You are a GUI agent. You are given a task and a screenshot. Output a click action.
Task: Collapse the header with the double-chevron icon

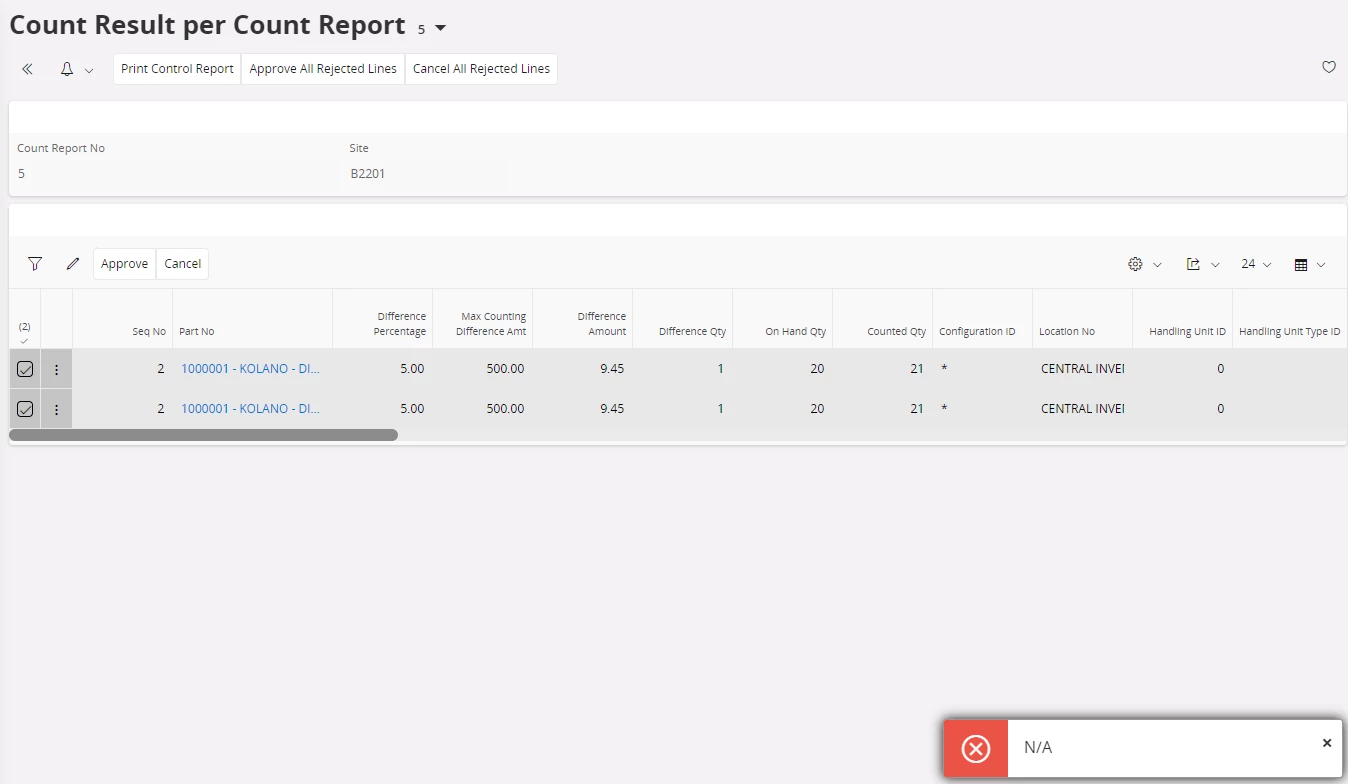pyautogui.click(x=28, y=69)
